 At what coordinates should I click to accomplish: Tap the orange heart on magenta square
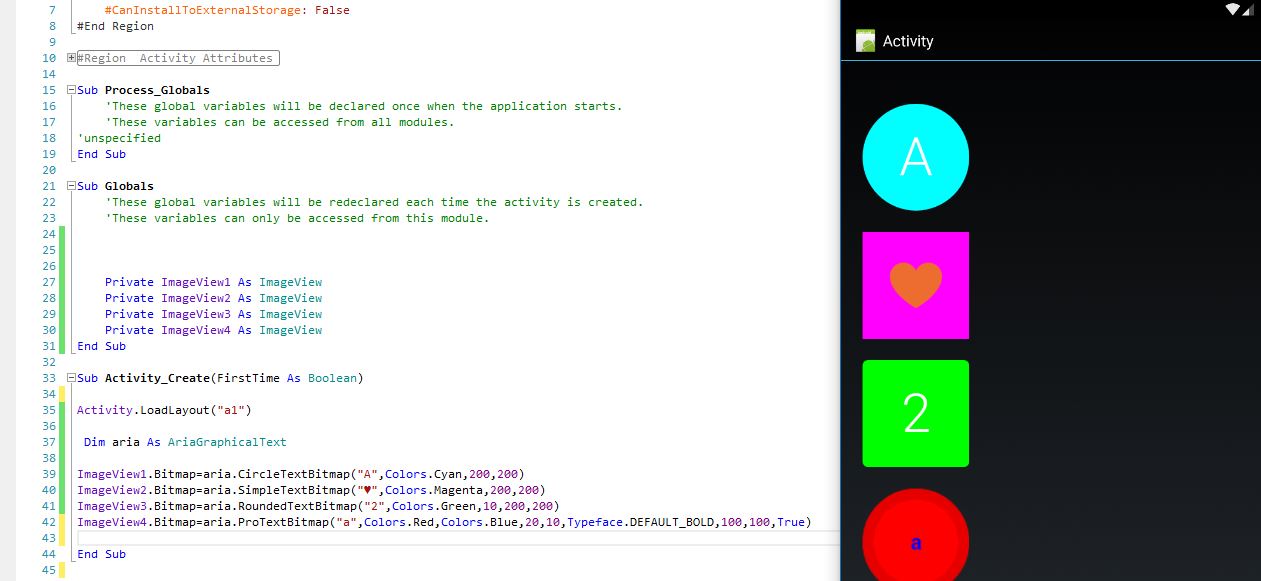915,285
